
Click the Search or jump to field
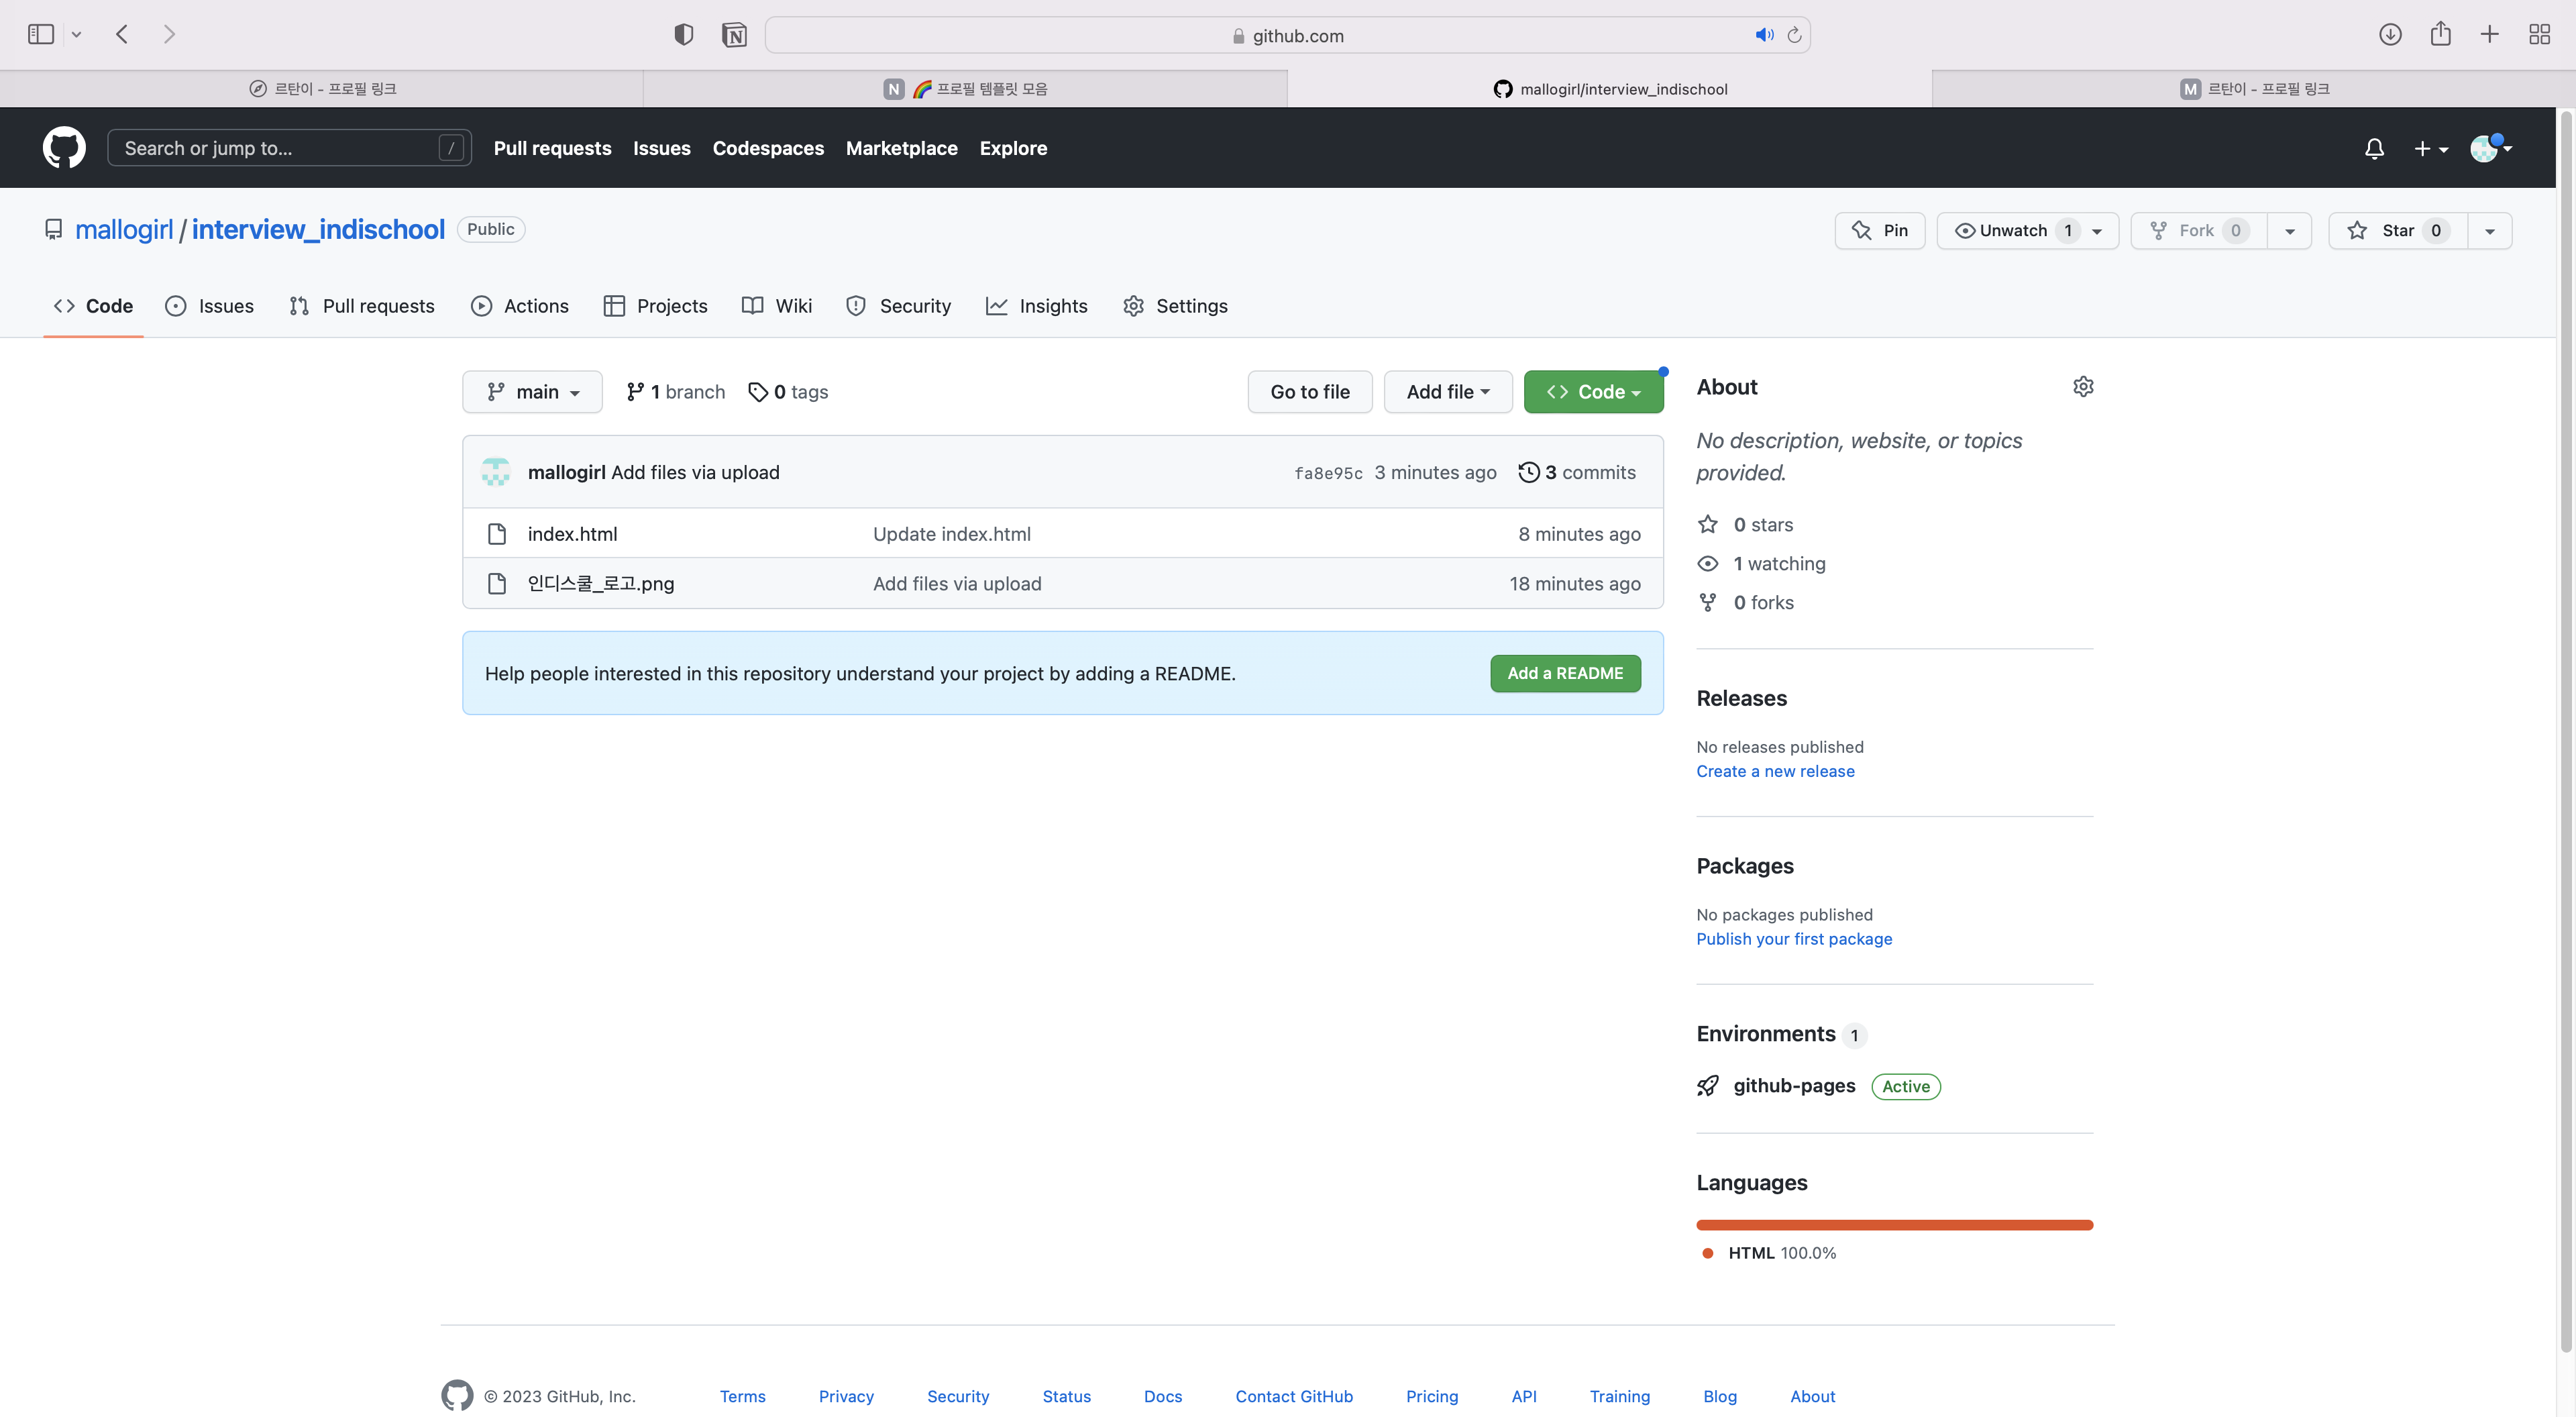tap(289, 148)
